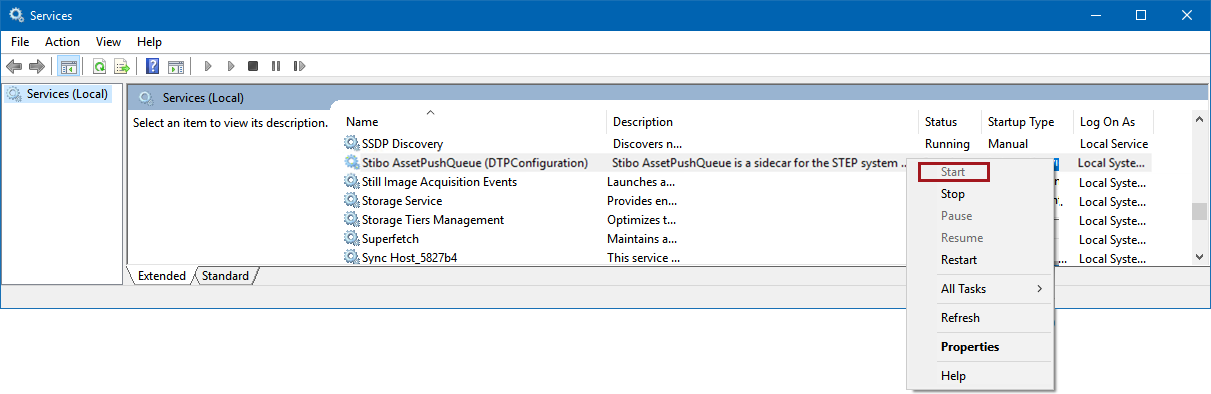Screen dimensions: 1211x394
Task: Open the Action menu
Action: tap(62, 42)
